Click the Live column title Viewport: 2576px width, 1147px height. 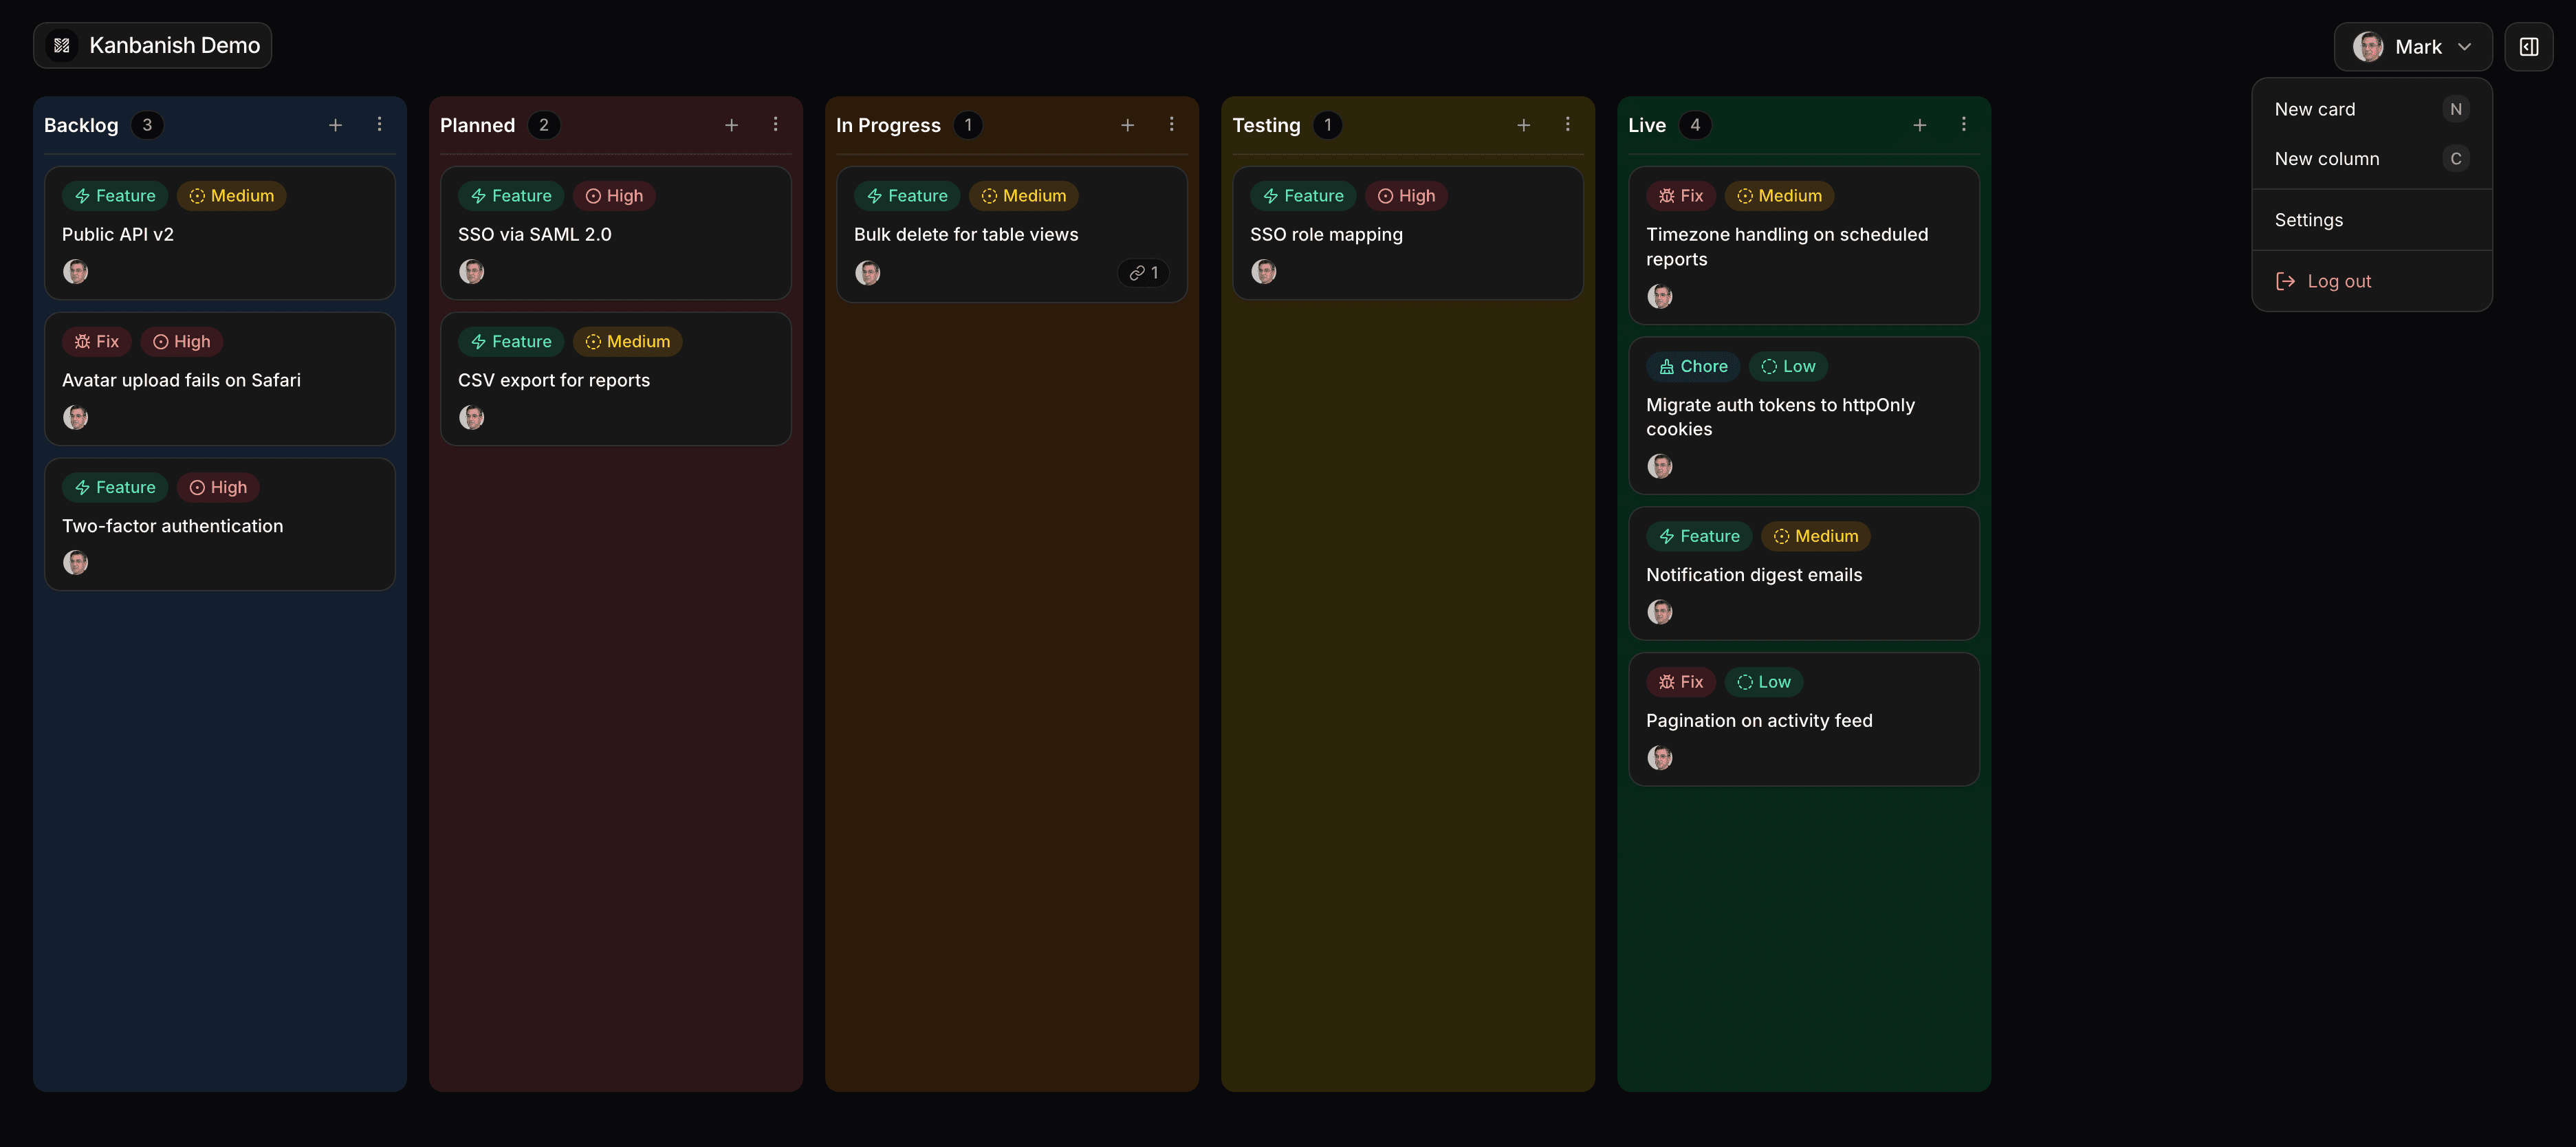1647,125
